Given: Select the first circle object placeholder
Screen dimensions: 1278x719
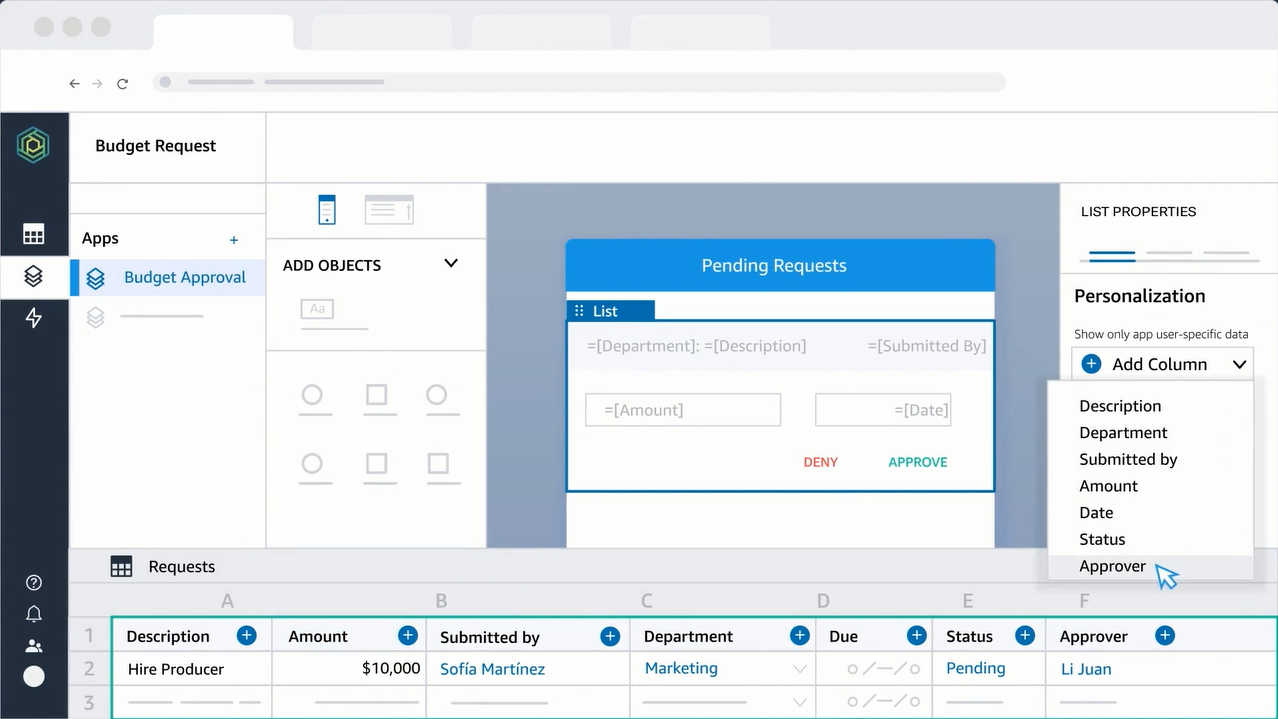Looking at the screenshot, I should click(x=312, y=395).
